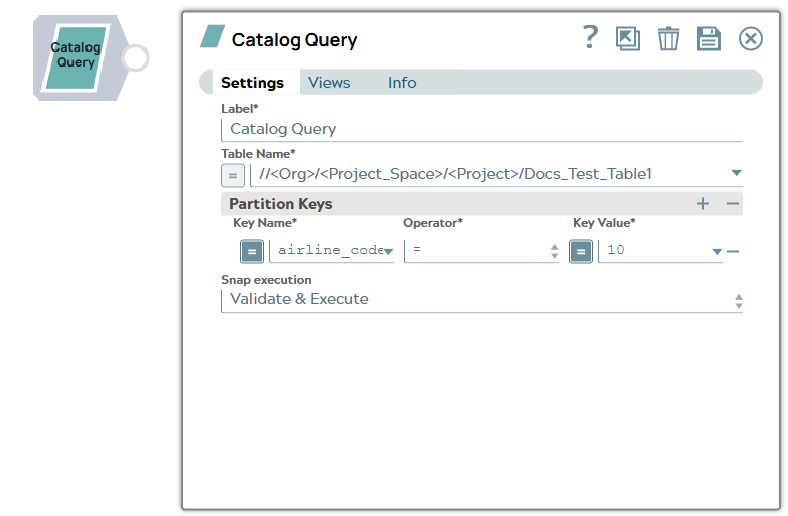Toggle expression button for Key Value
788x516 pixels.
click(581, 251)
